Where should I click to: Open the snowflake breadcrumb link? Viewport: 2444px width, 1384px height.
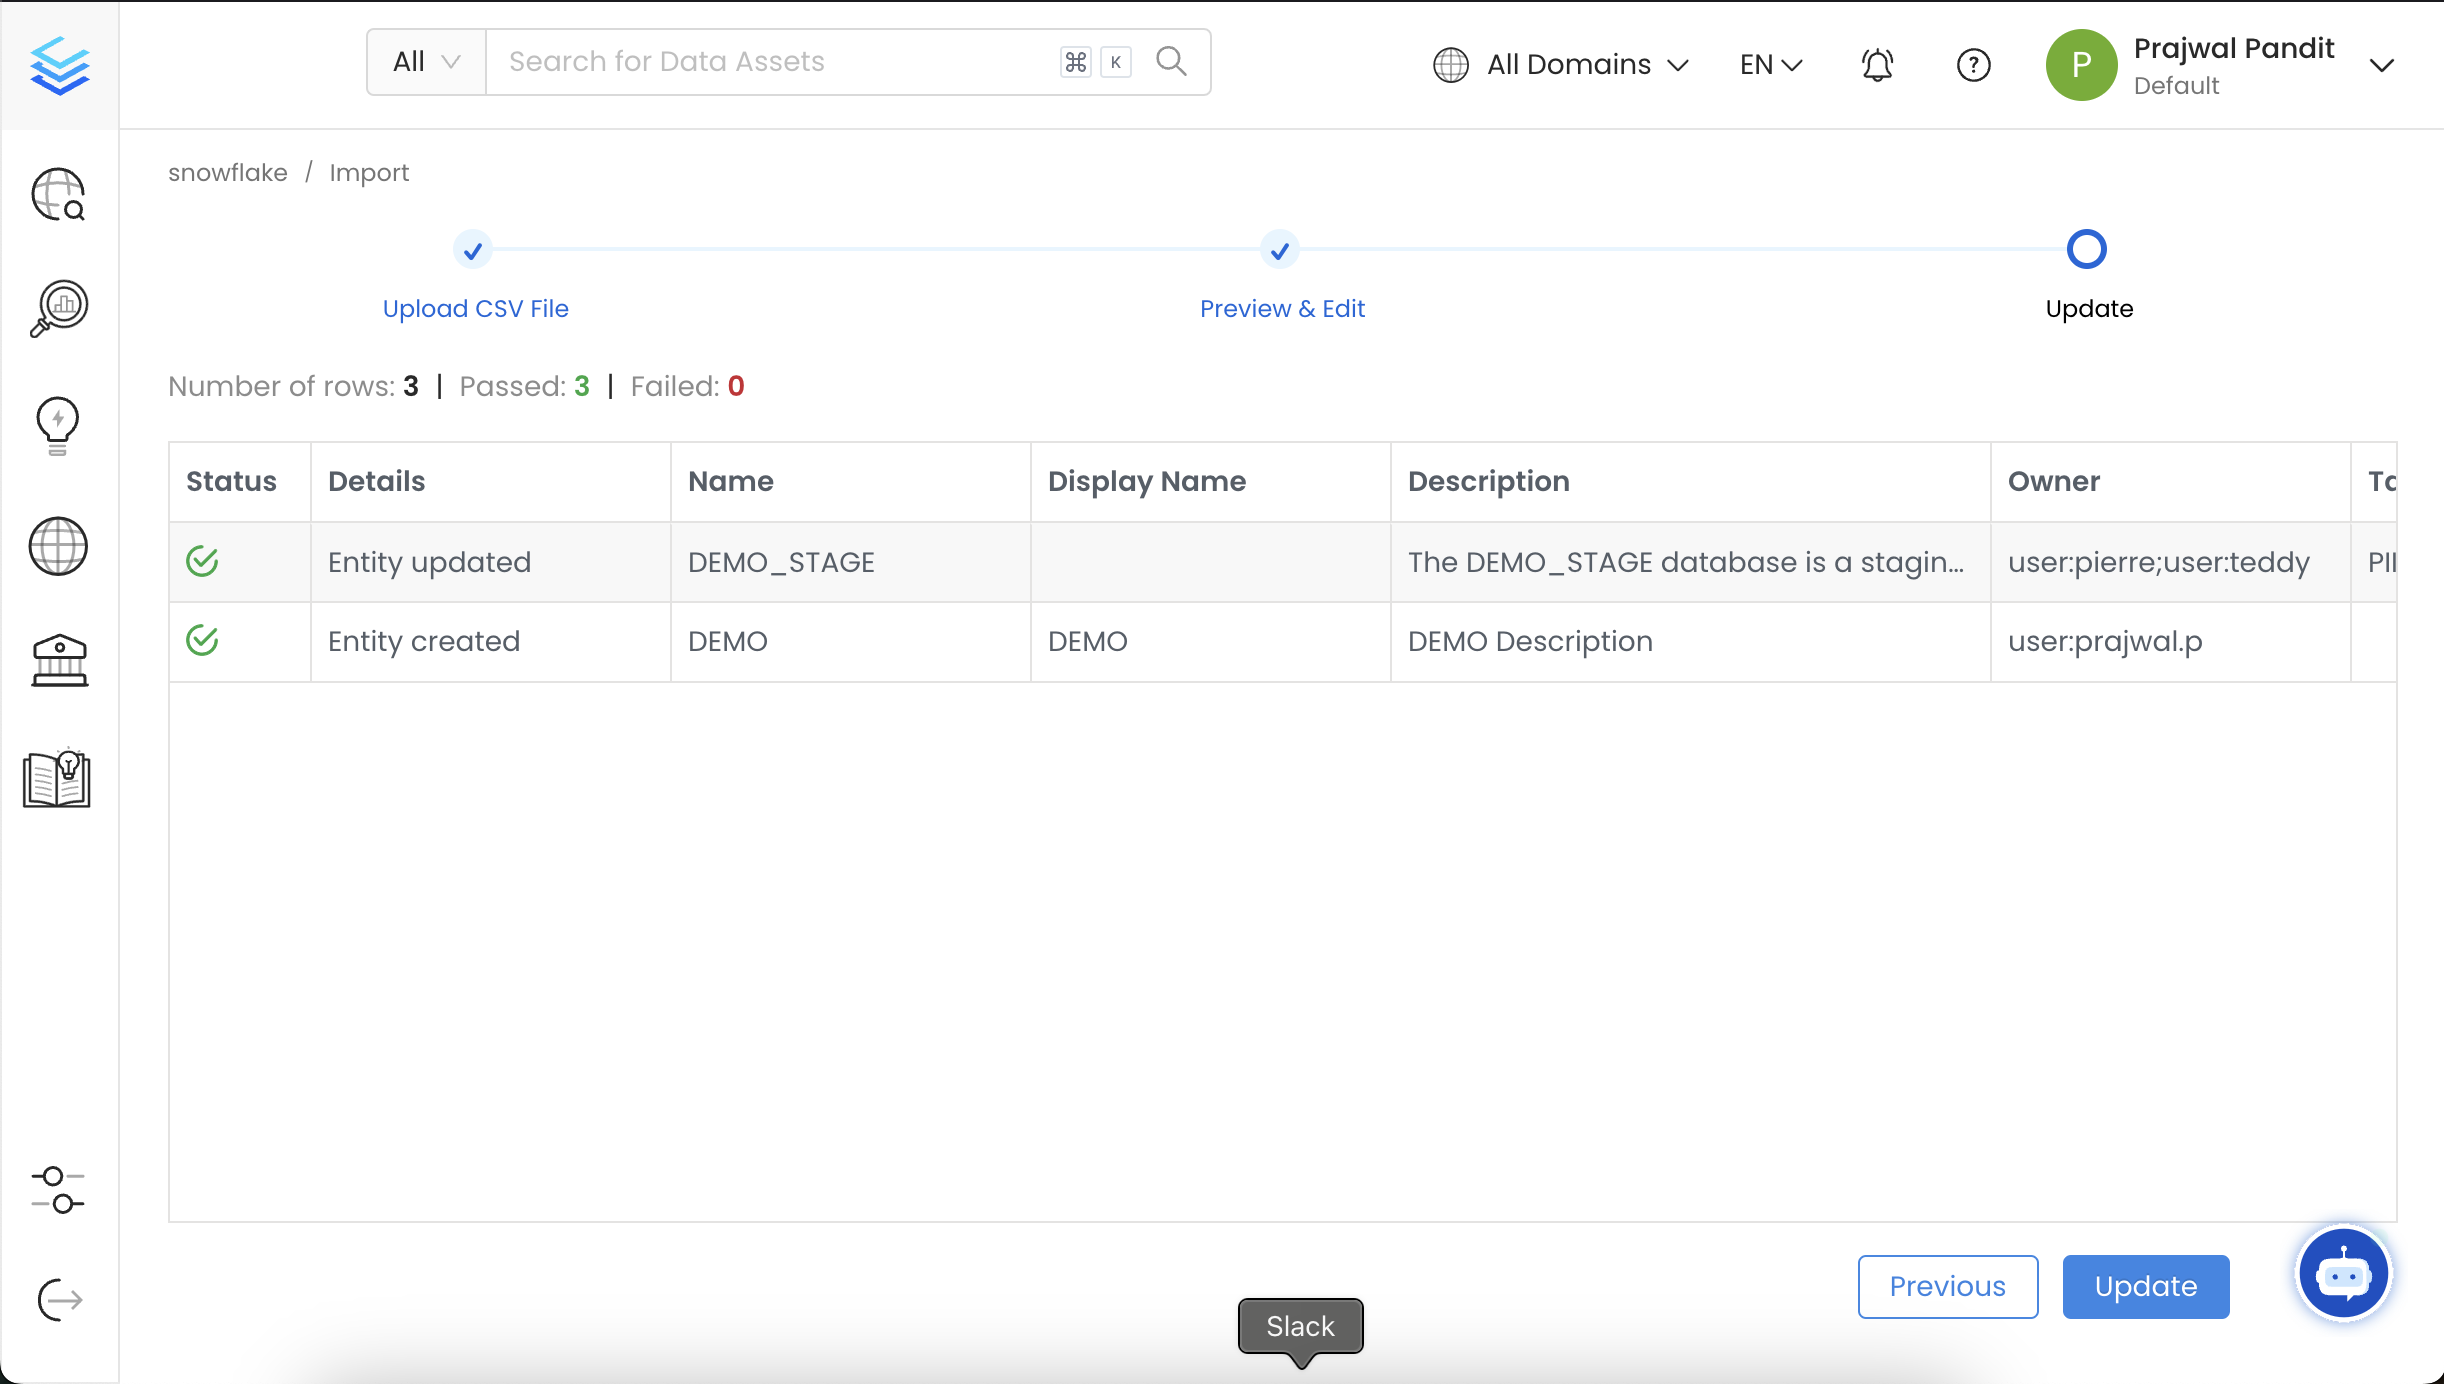click(x=227, y=172)
